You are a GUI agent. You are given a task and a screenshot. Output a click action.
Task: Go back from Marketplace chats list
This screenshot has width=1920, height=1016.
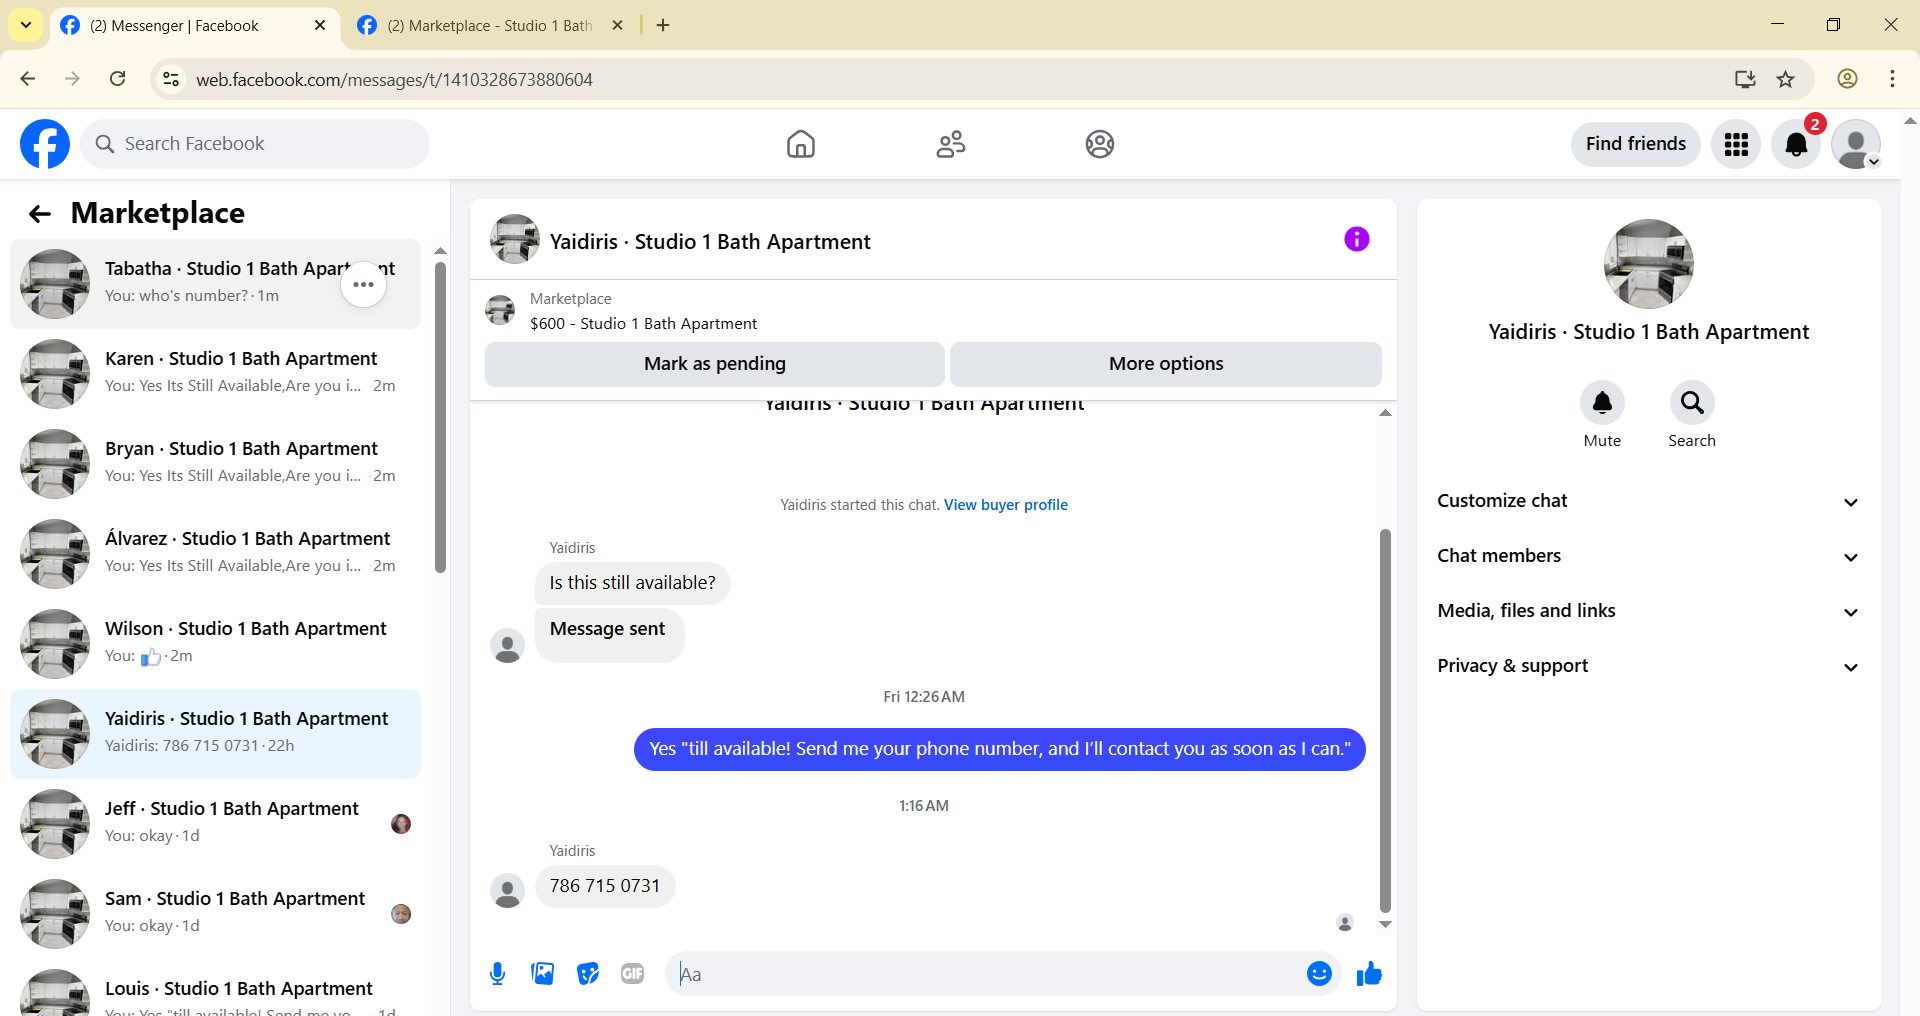click(40, 213)
